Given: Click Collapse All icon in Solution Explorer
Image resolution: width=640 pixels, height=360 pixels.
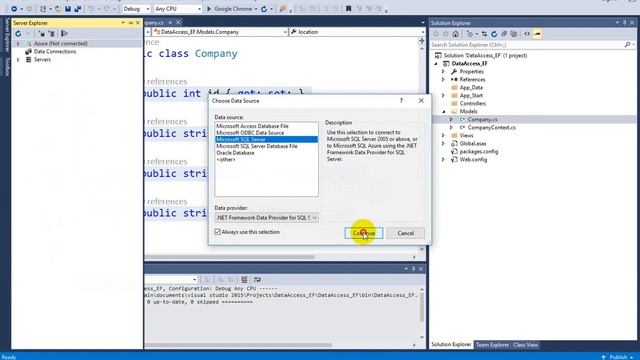Looking at the screenshot, I should tap(504, 34).
